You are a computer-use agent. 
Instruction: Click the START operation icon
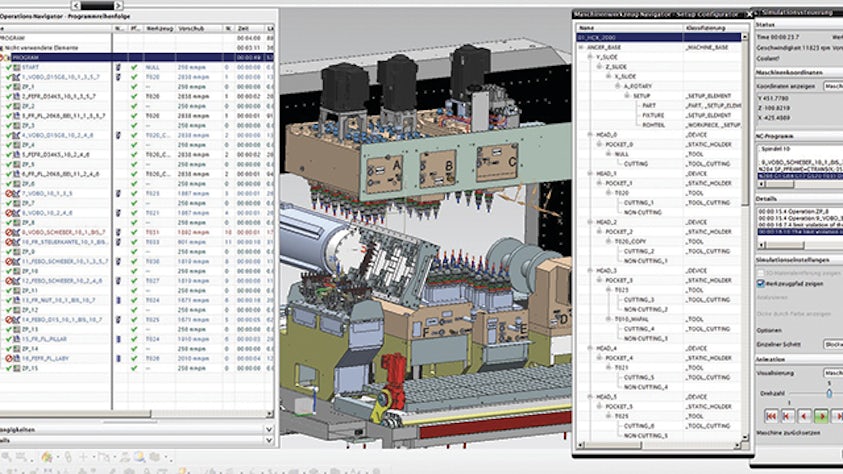click(17, 68)
